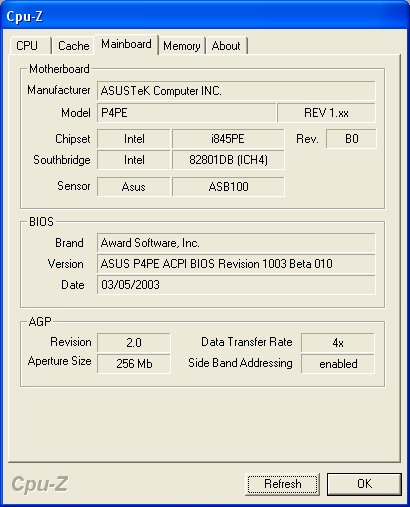The height and width of the screenshot is (507, 410).
Task: Select the REV 1.xx field
Action: click(326, 113)
